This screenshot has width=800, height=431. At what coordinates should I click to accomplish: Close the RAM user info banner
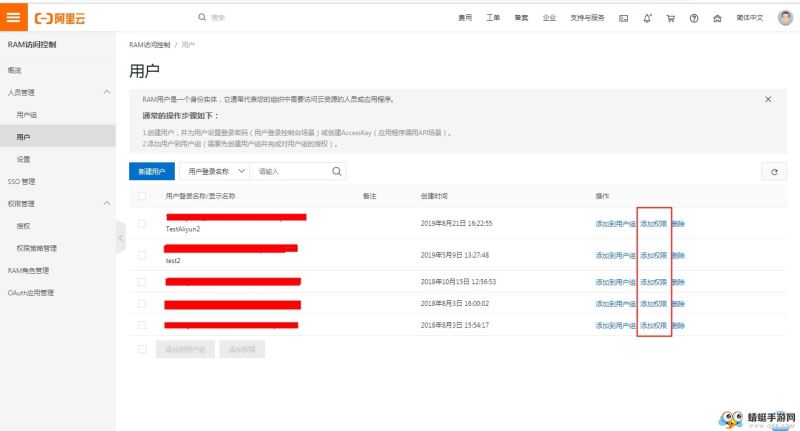[x=768, y=99]
